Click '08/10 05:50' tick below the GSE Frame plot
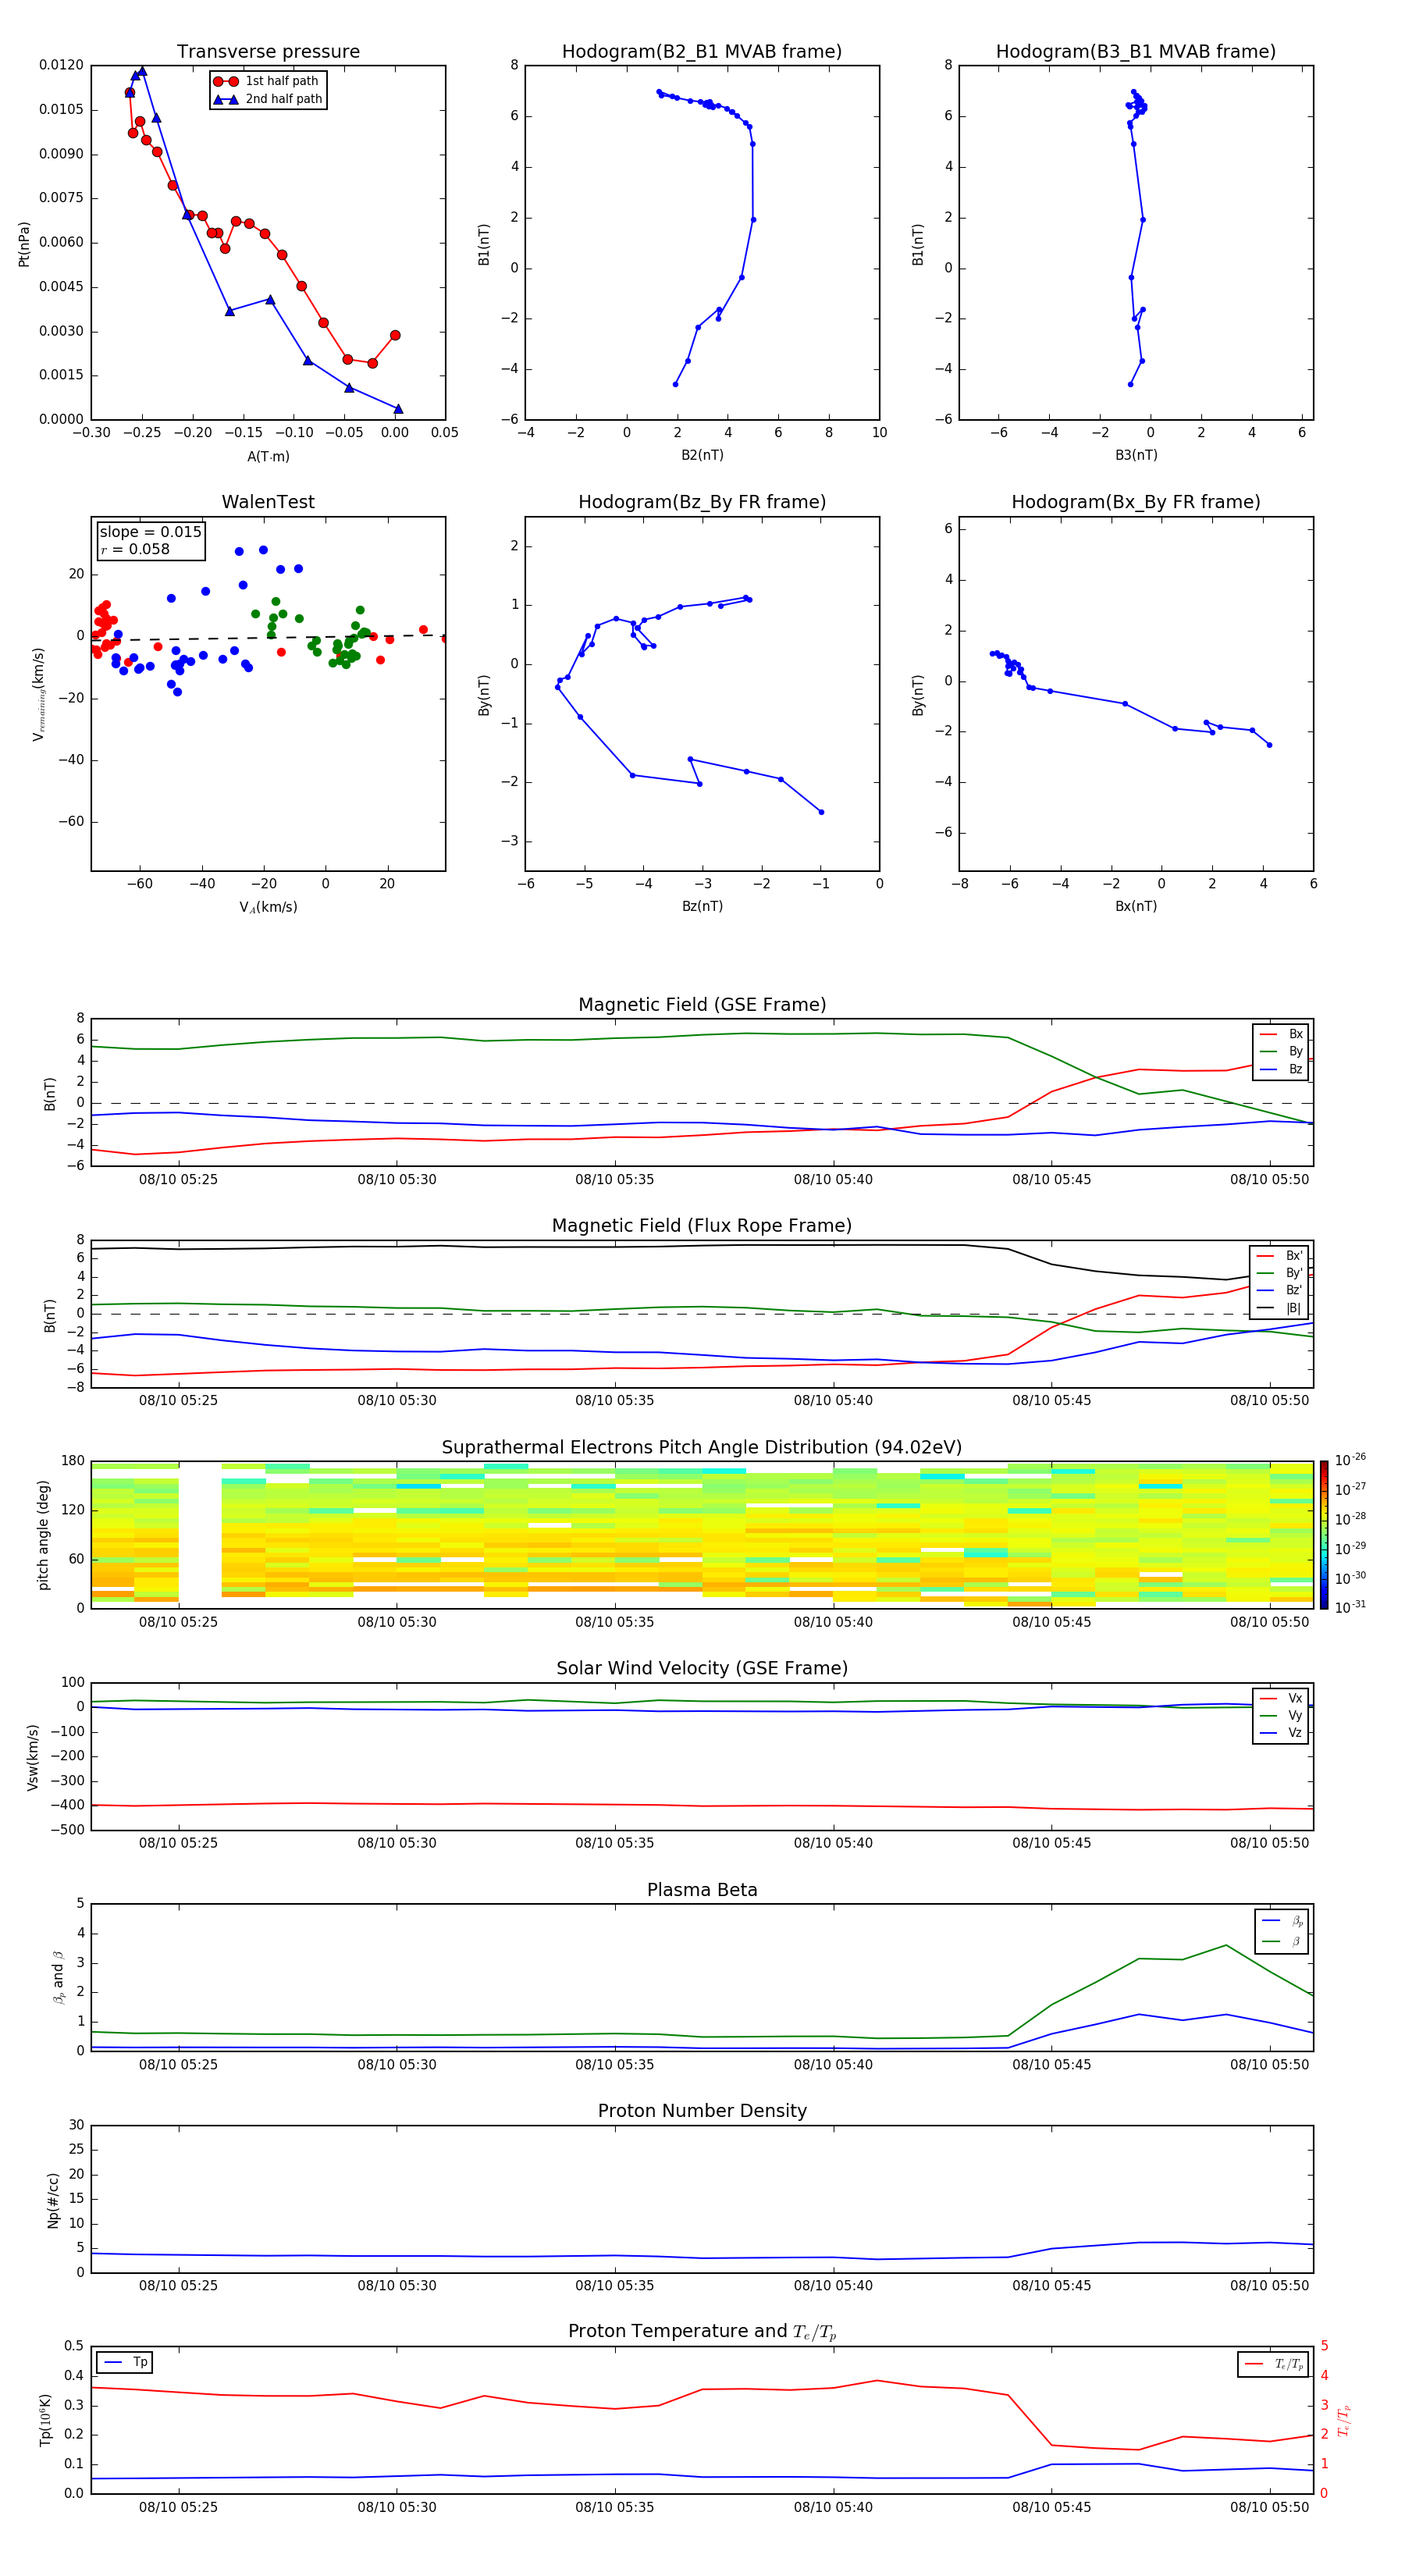This screenshot has width=1405, height=2576. pos(1269,1180)
